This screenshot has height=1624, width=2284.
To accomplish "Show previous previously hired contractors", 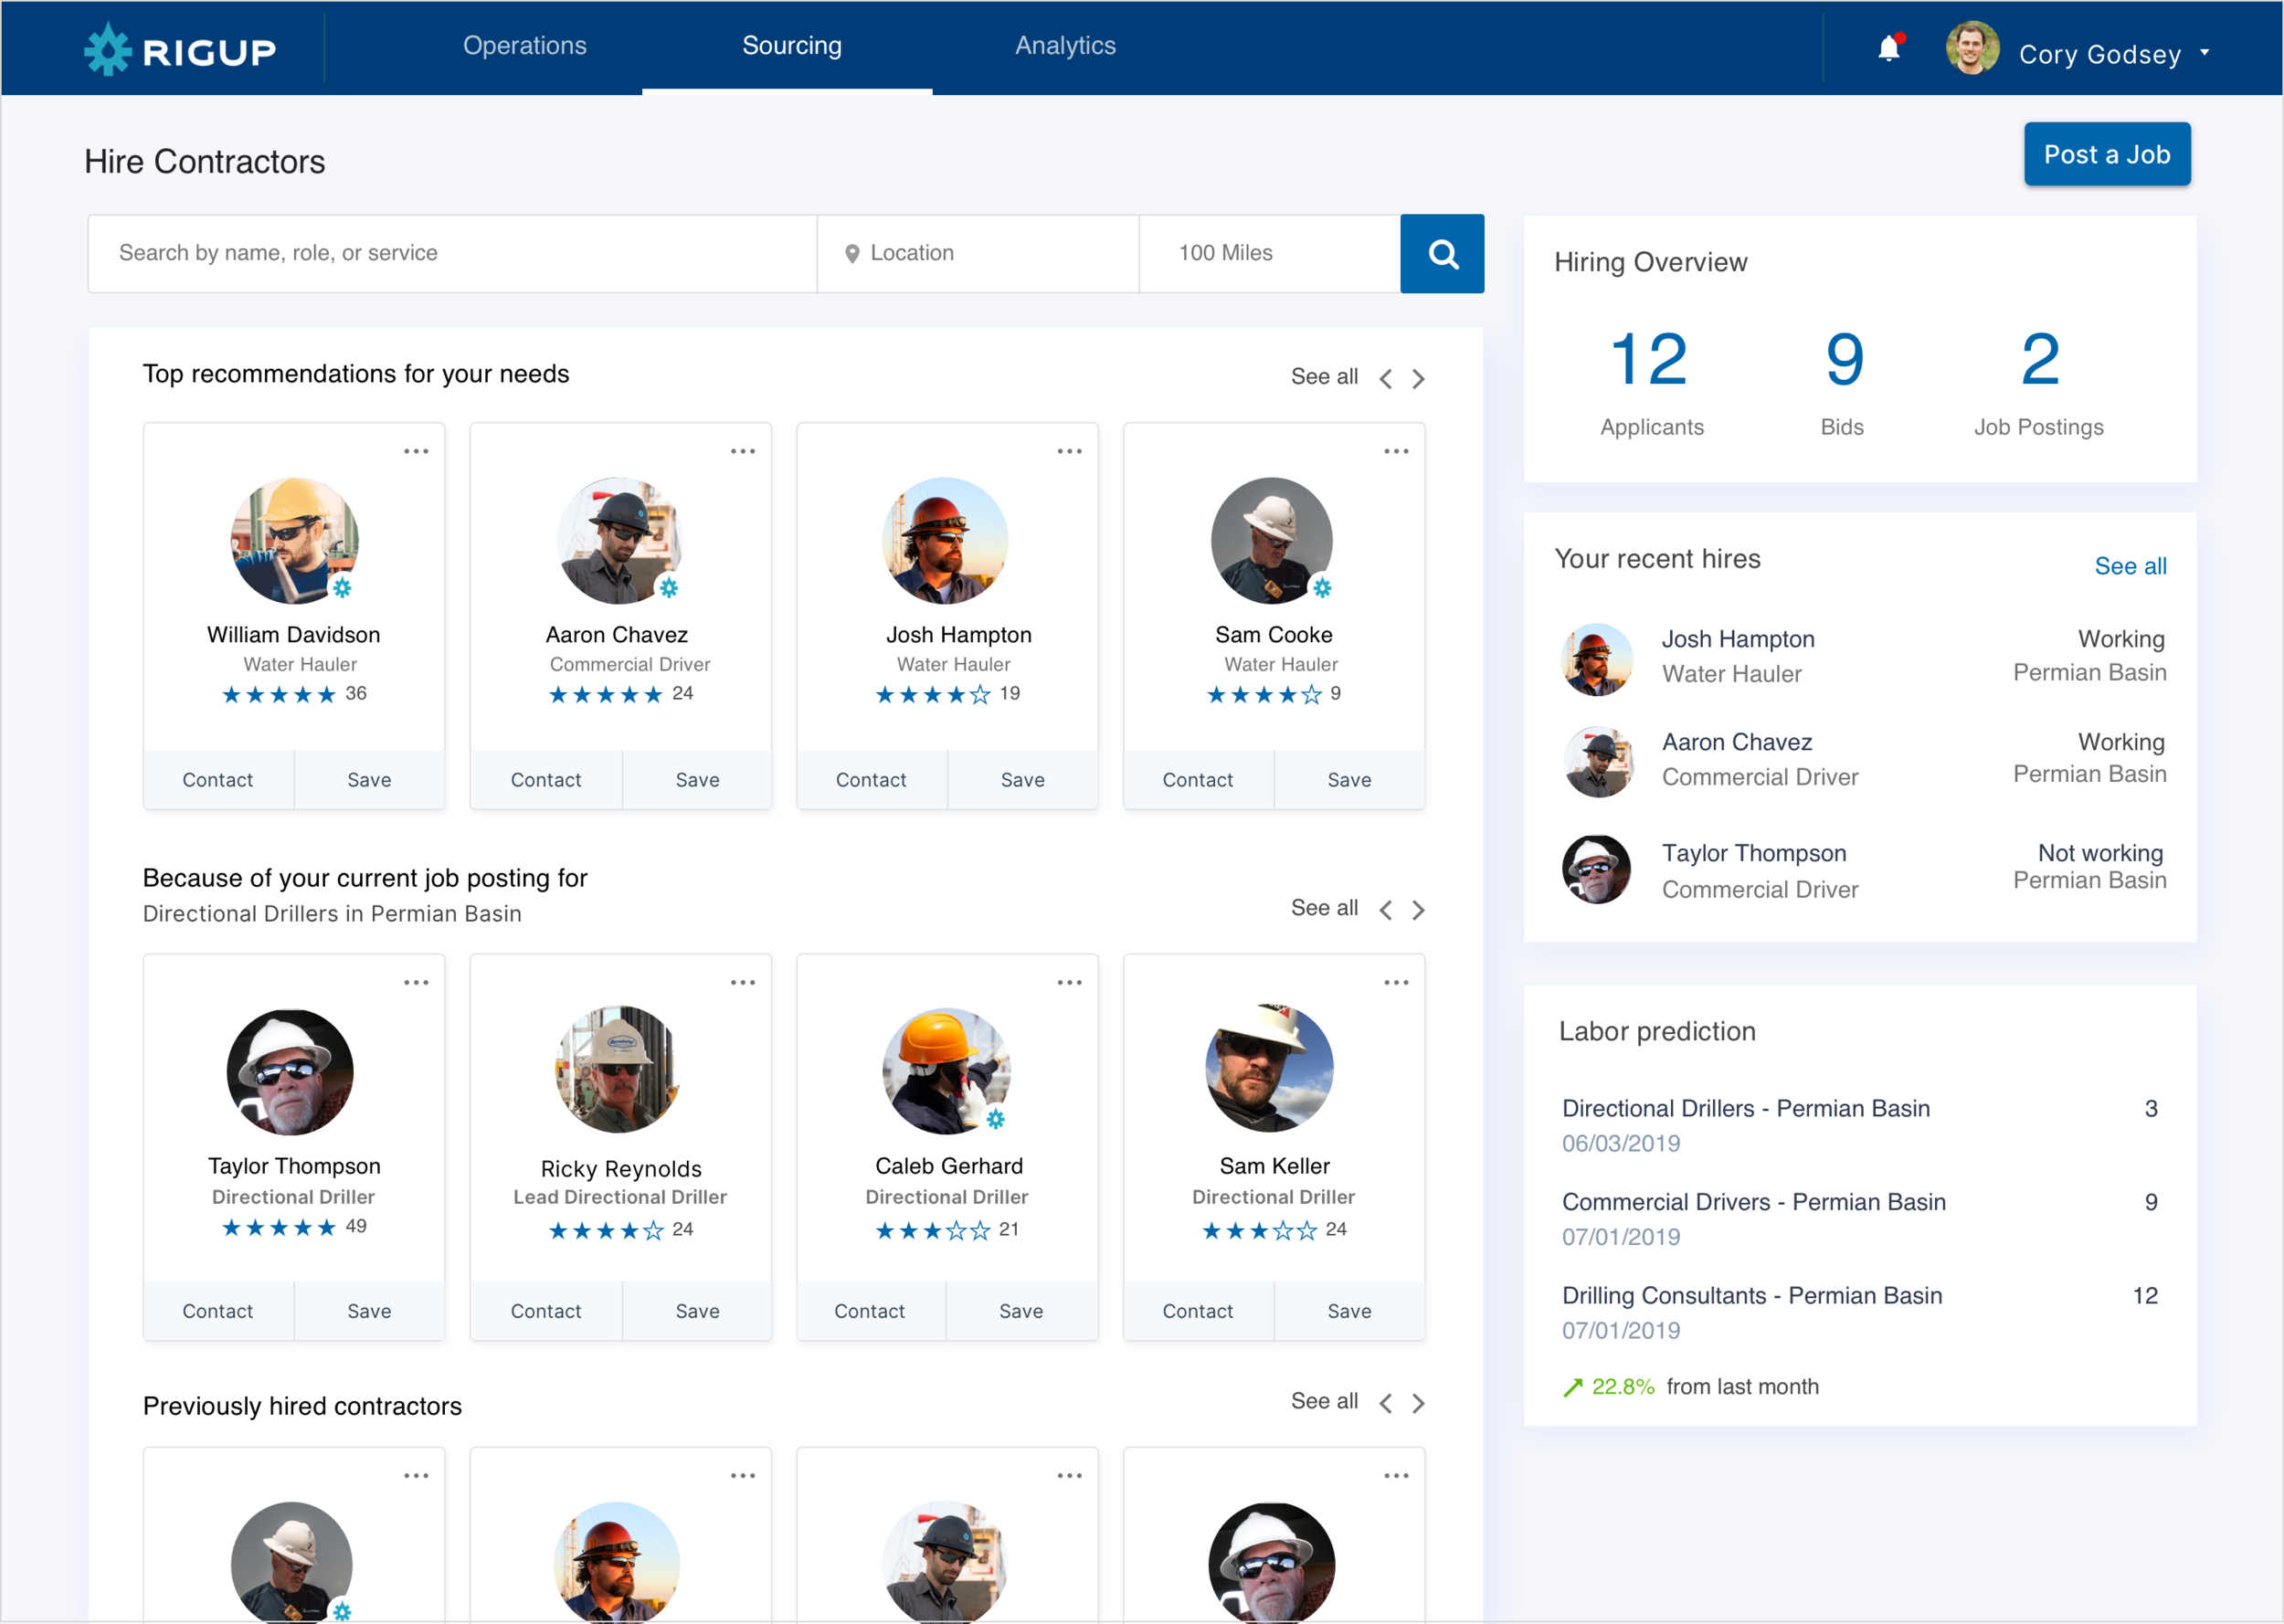I will [1386, 1403].
